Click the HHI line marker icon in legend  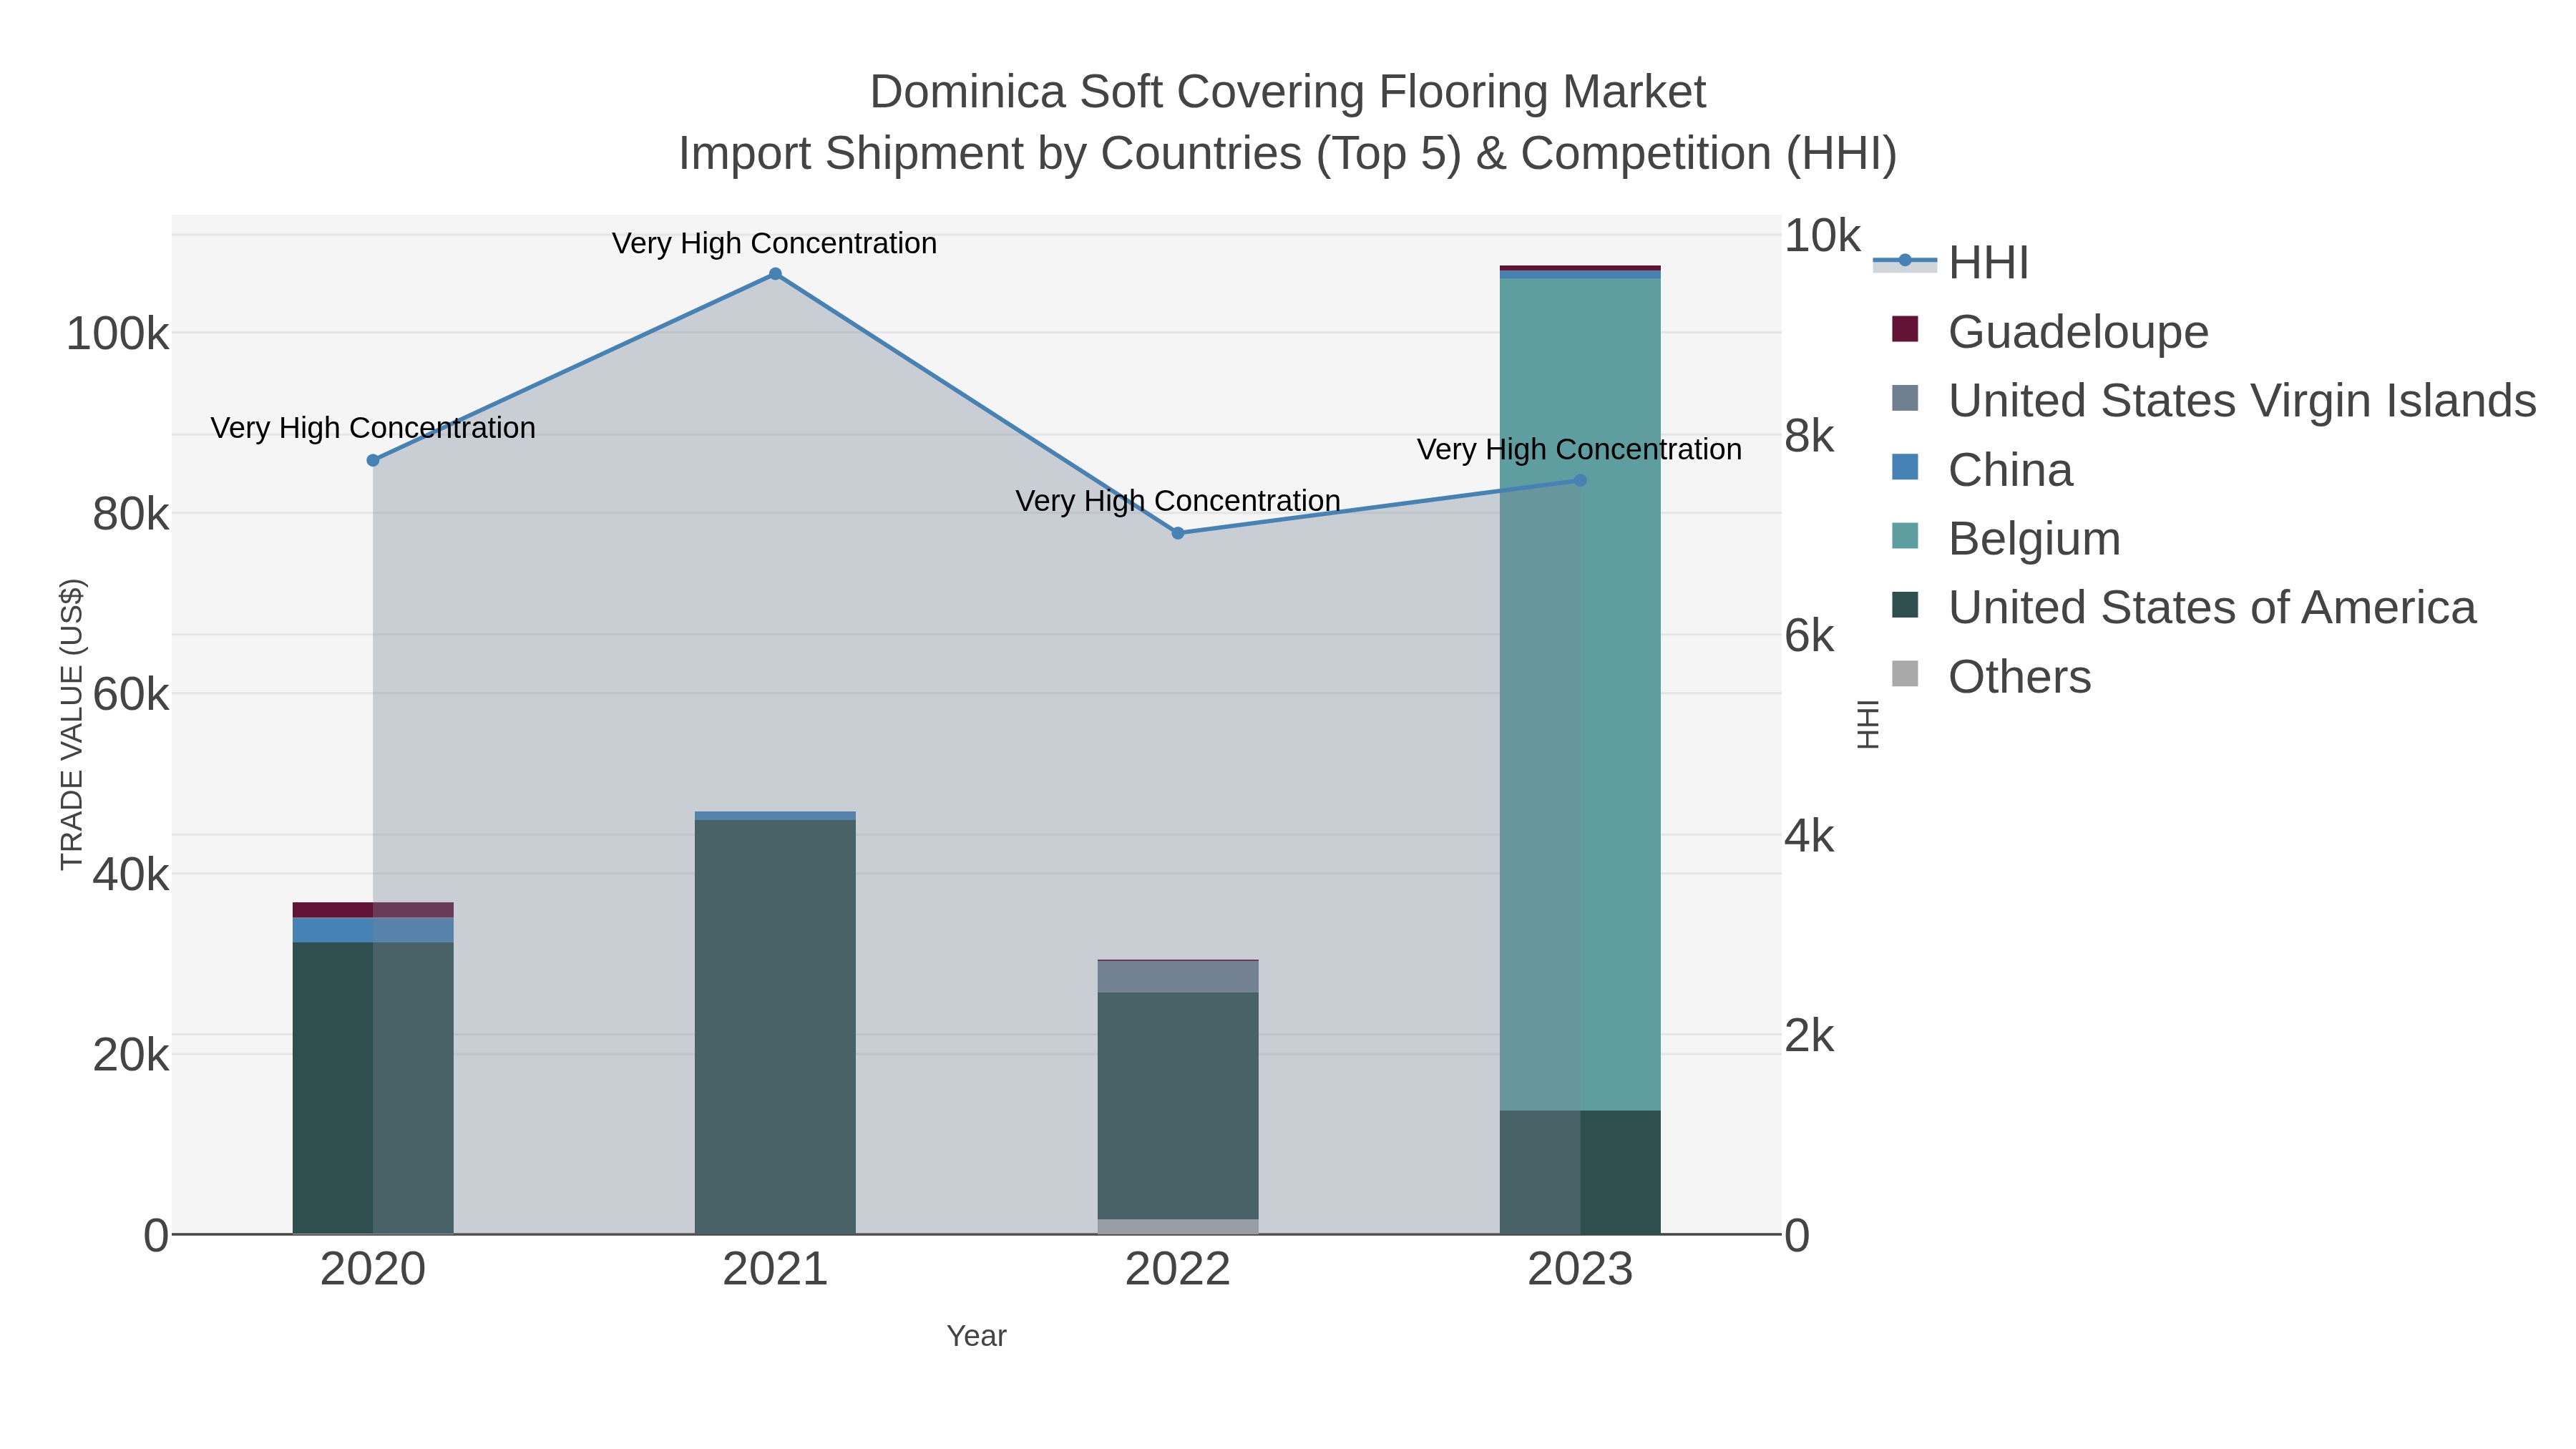[x=1905, y=261]
